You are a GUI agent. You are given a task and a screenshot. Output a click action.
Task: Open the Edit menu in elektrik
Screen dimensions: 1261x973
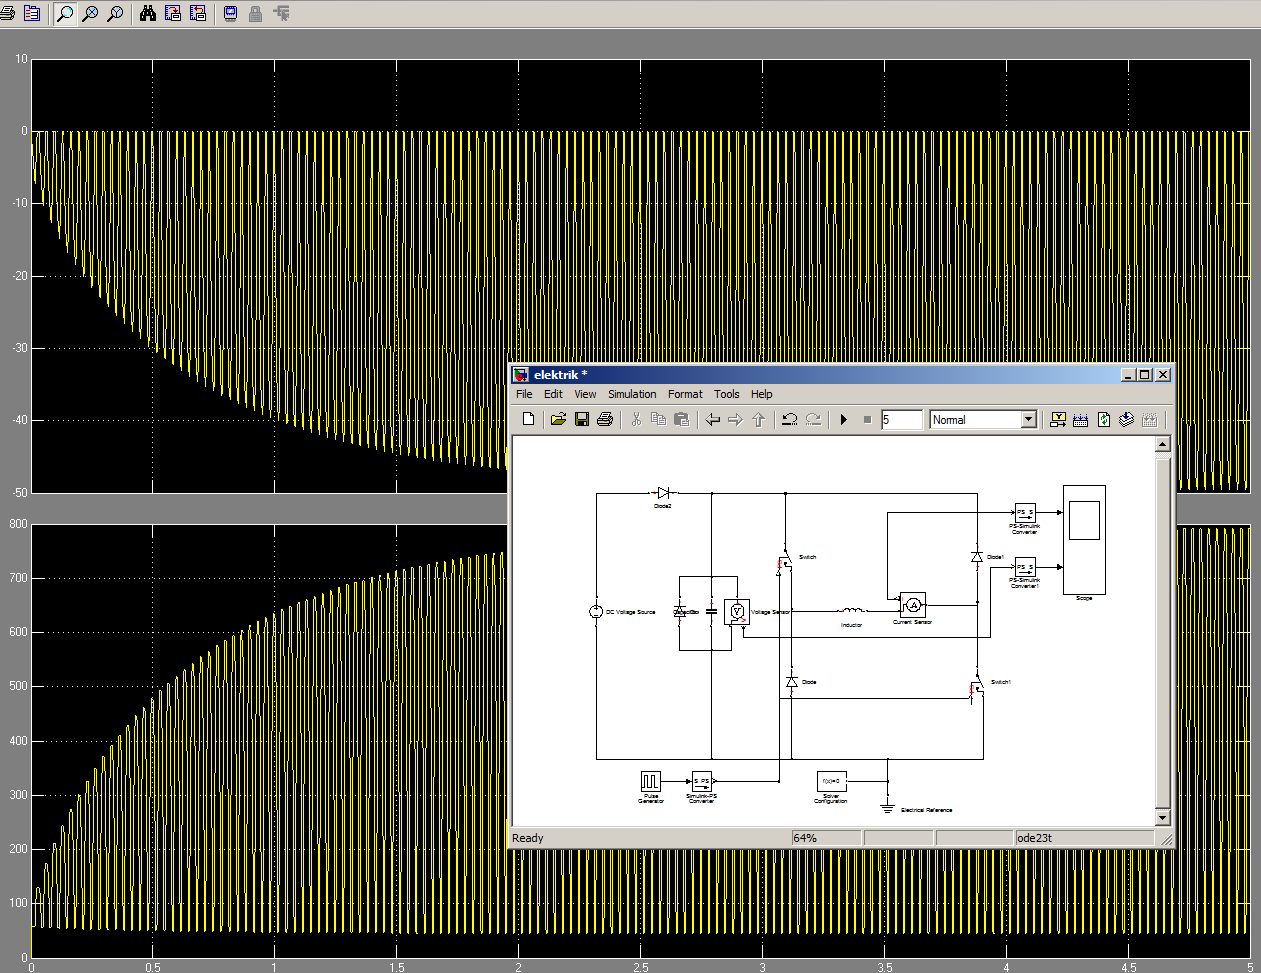coord(553,394)
